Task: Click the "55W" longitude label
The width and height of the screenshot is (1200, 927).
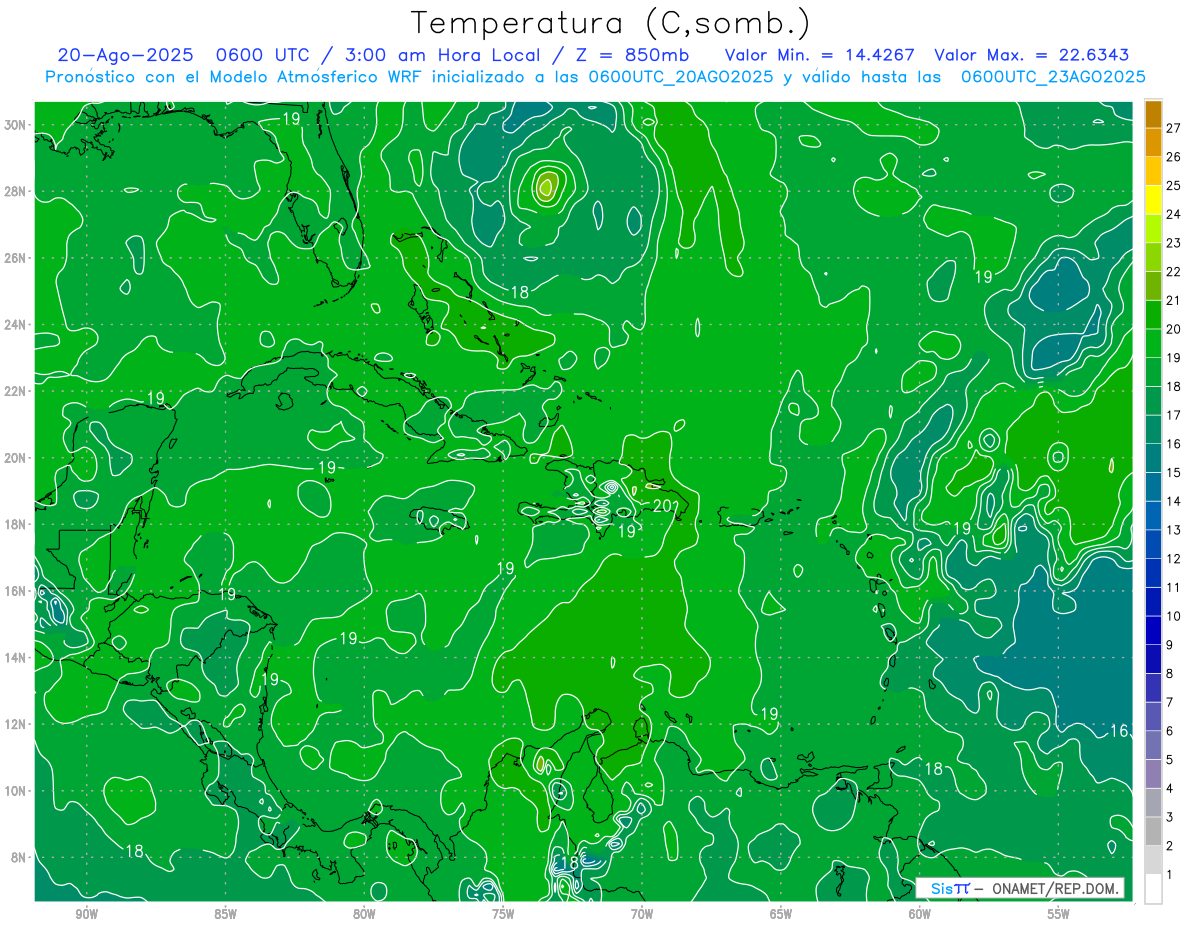Action: pyautogui.click(x=1059, y=914)
